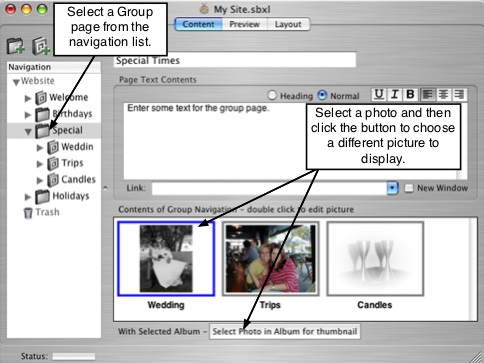Image resolution: width=484 pixels, height=363 pixels.
Task: Switch to the Layout tab
Action: [288, 24]
